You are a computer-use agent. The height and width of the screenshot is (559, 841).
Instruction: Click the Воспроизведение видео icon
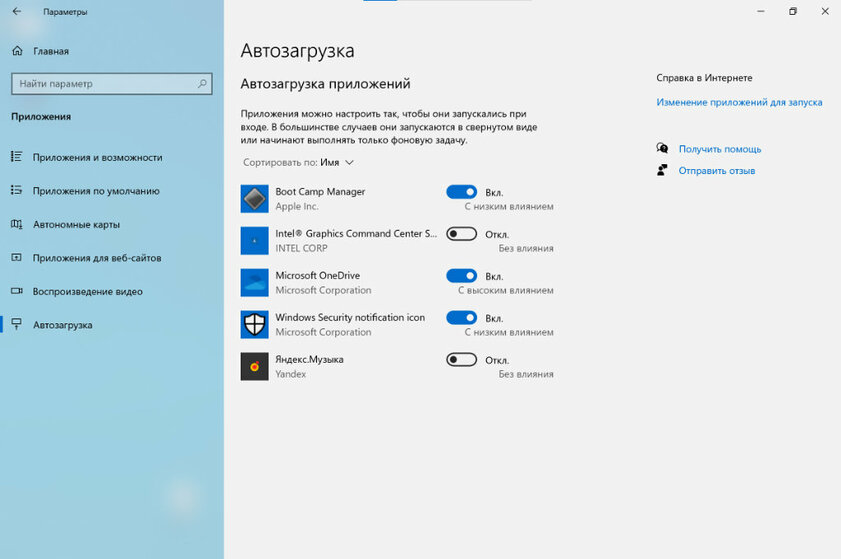(17, 291)
